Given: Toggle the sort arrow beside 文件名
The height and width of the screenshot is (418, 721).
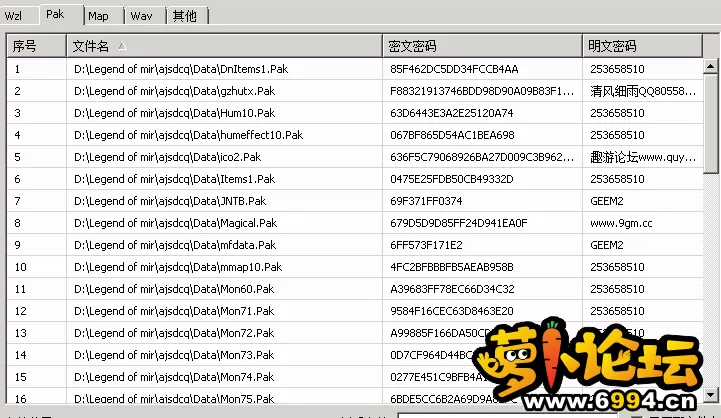Looking at the screenshot, I should (x=122, y=46).
